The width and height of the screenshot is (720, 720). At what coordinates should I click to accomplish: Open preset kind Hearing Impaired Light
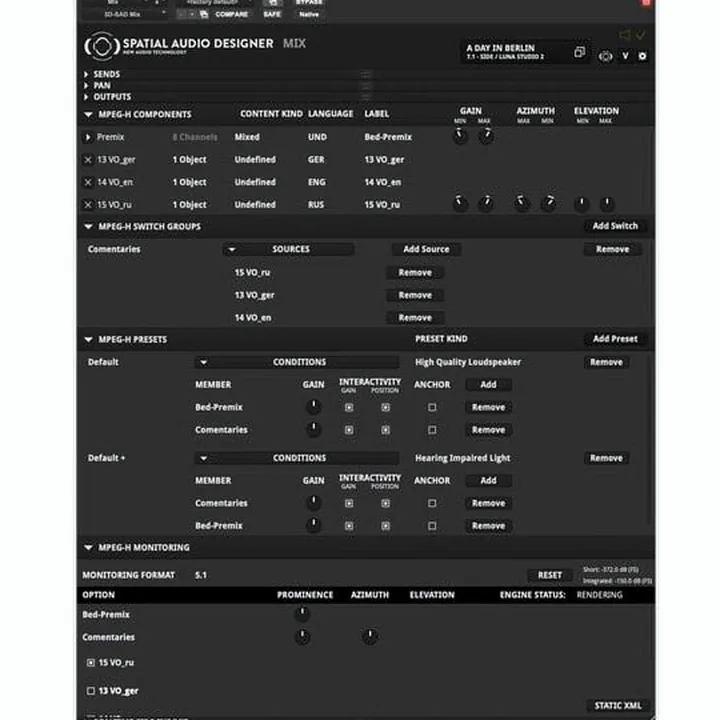(462, 458)
